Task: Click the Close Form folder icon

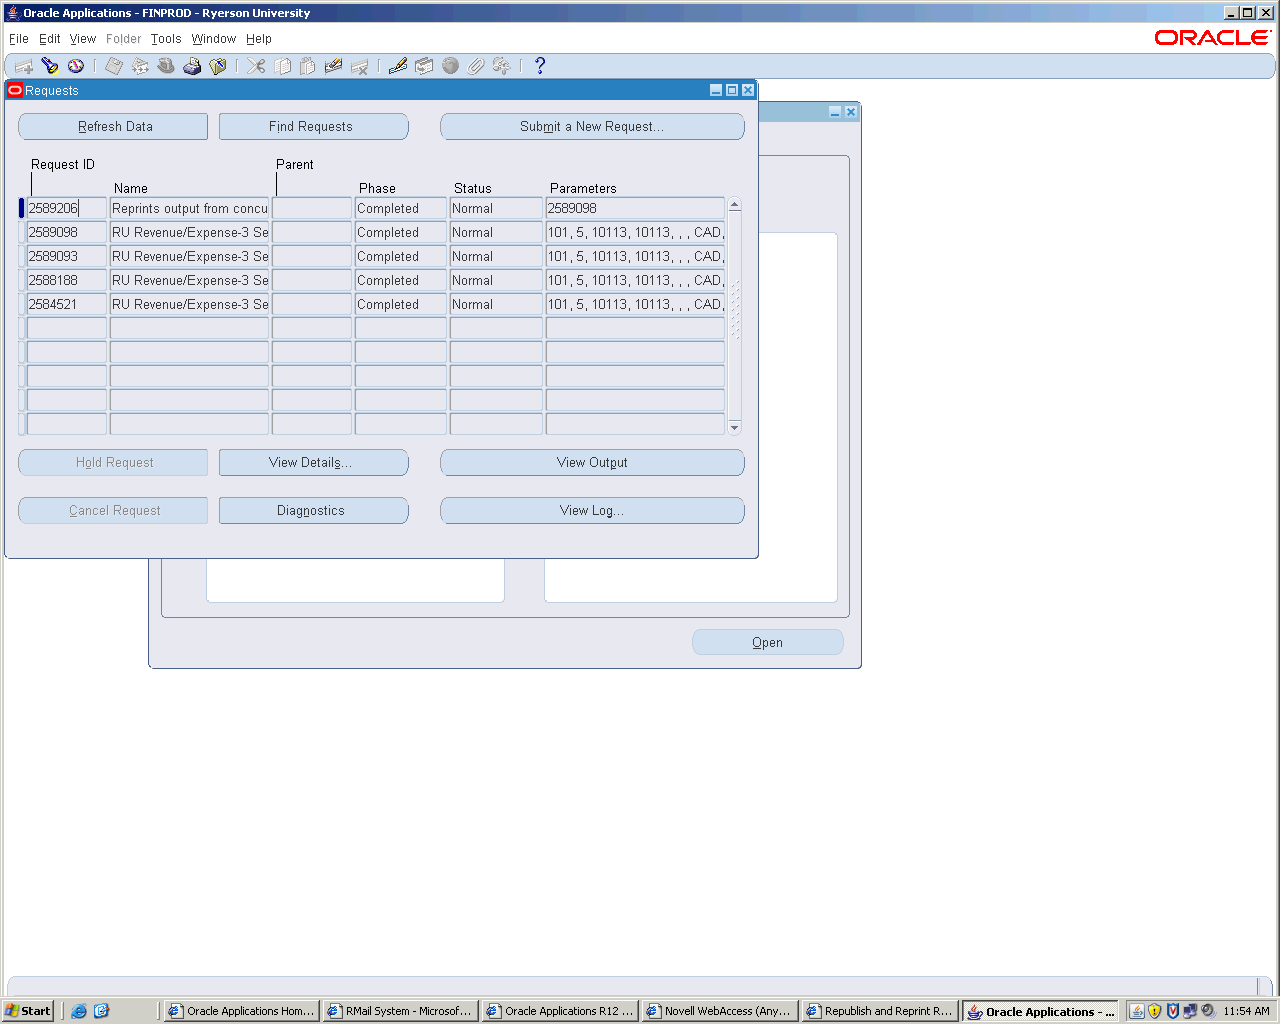Action: 218,66
